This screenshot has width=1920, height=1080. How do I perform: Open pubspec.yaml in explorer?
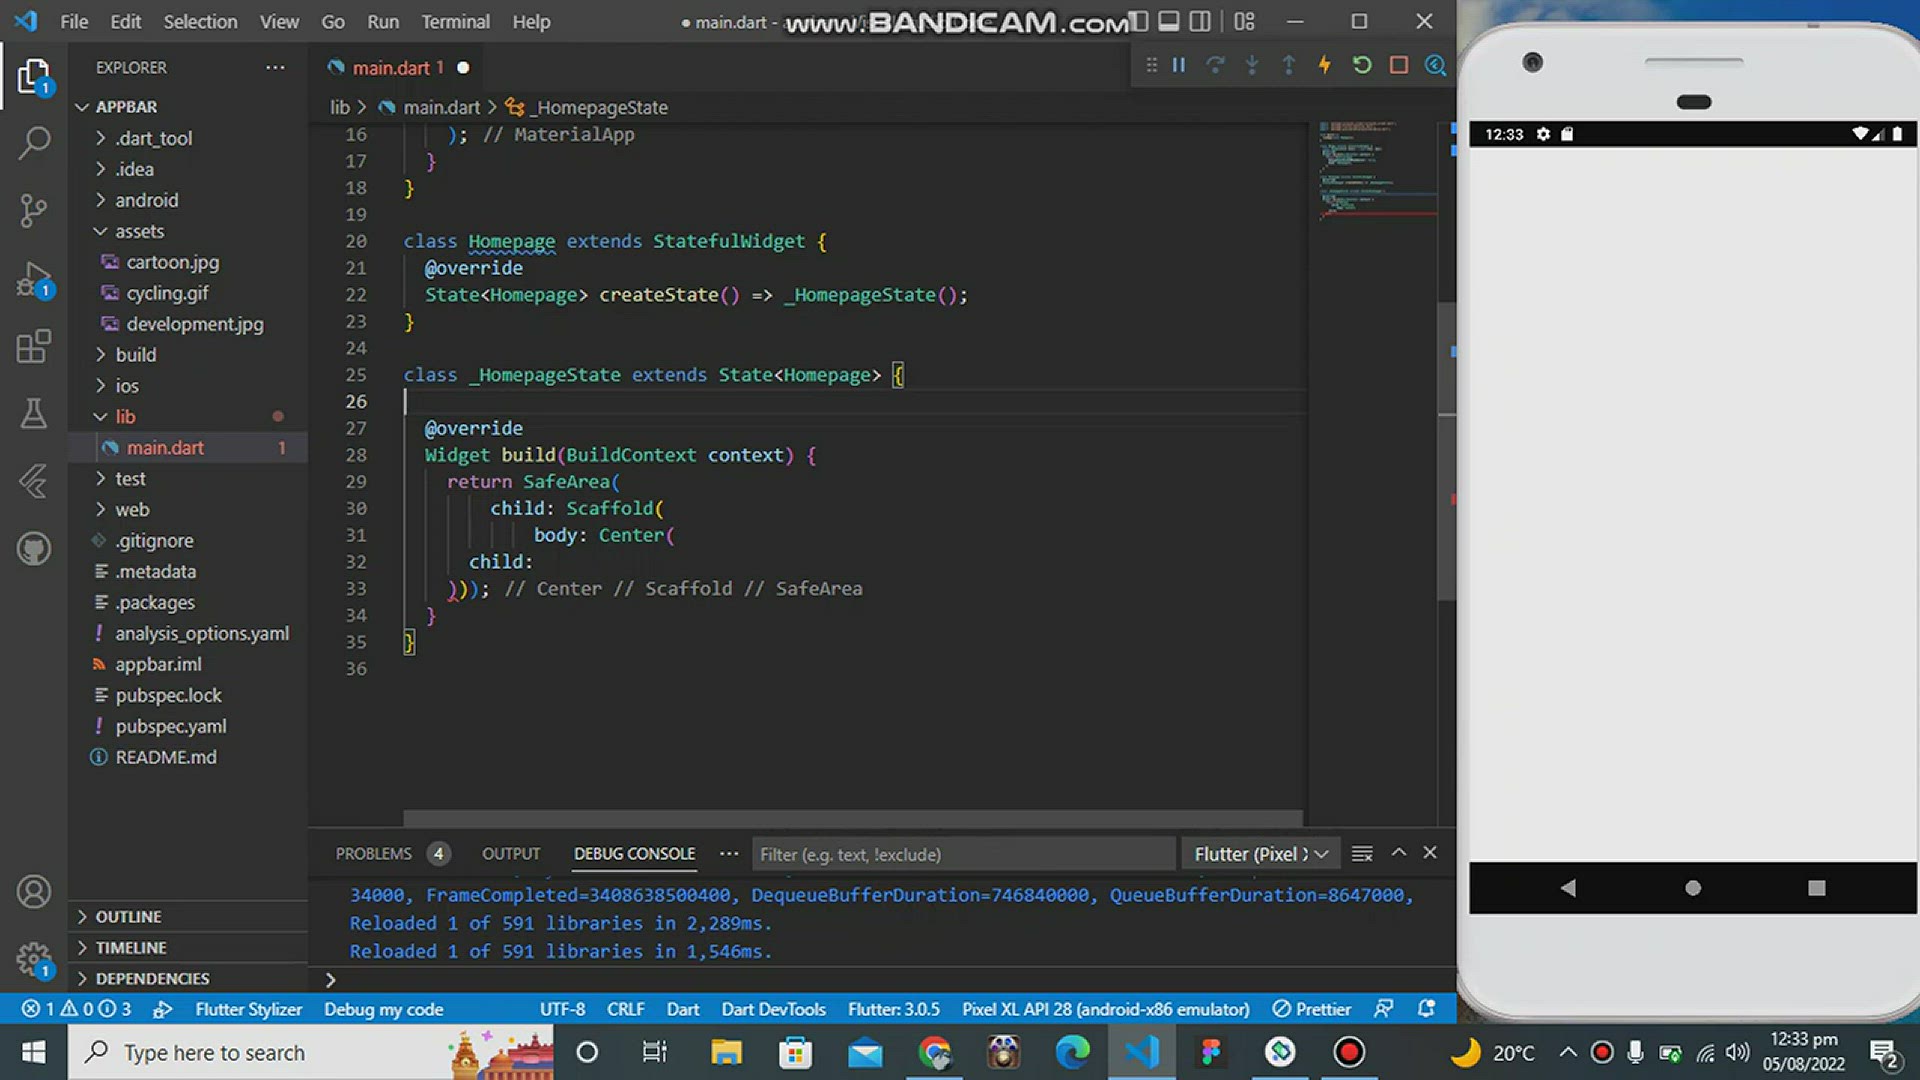170,726
